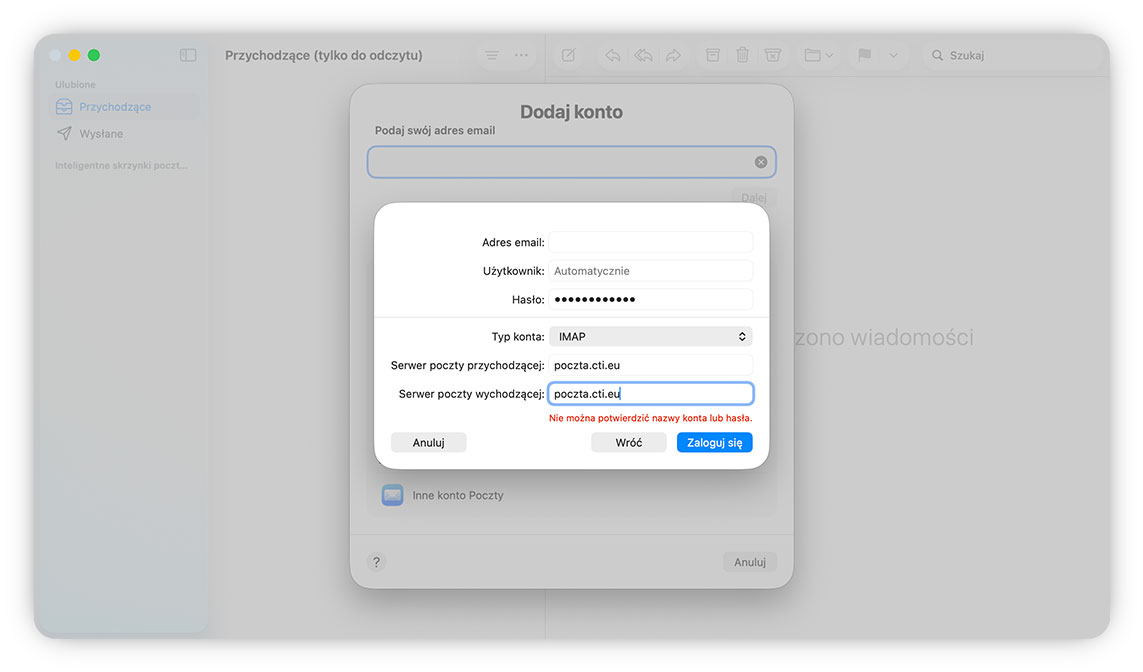The image size is (1143, 672).
Task: Click the Delete (trash) toolbar icon
Action: (x=742, y=55)
